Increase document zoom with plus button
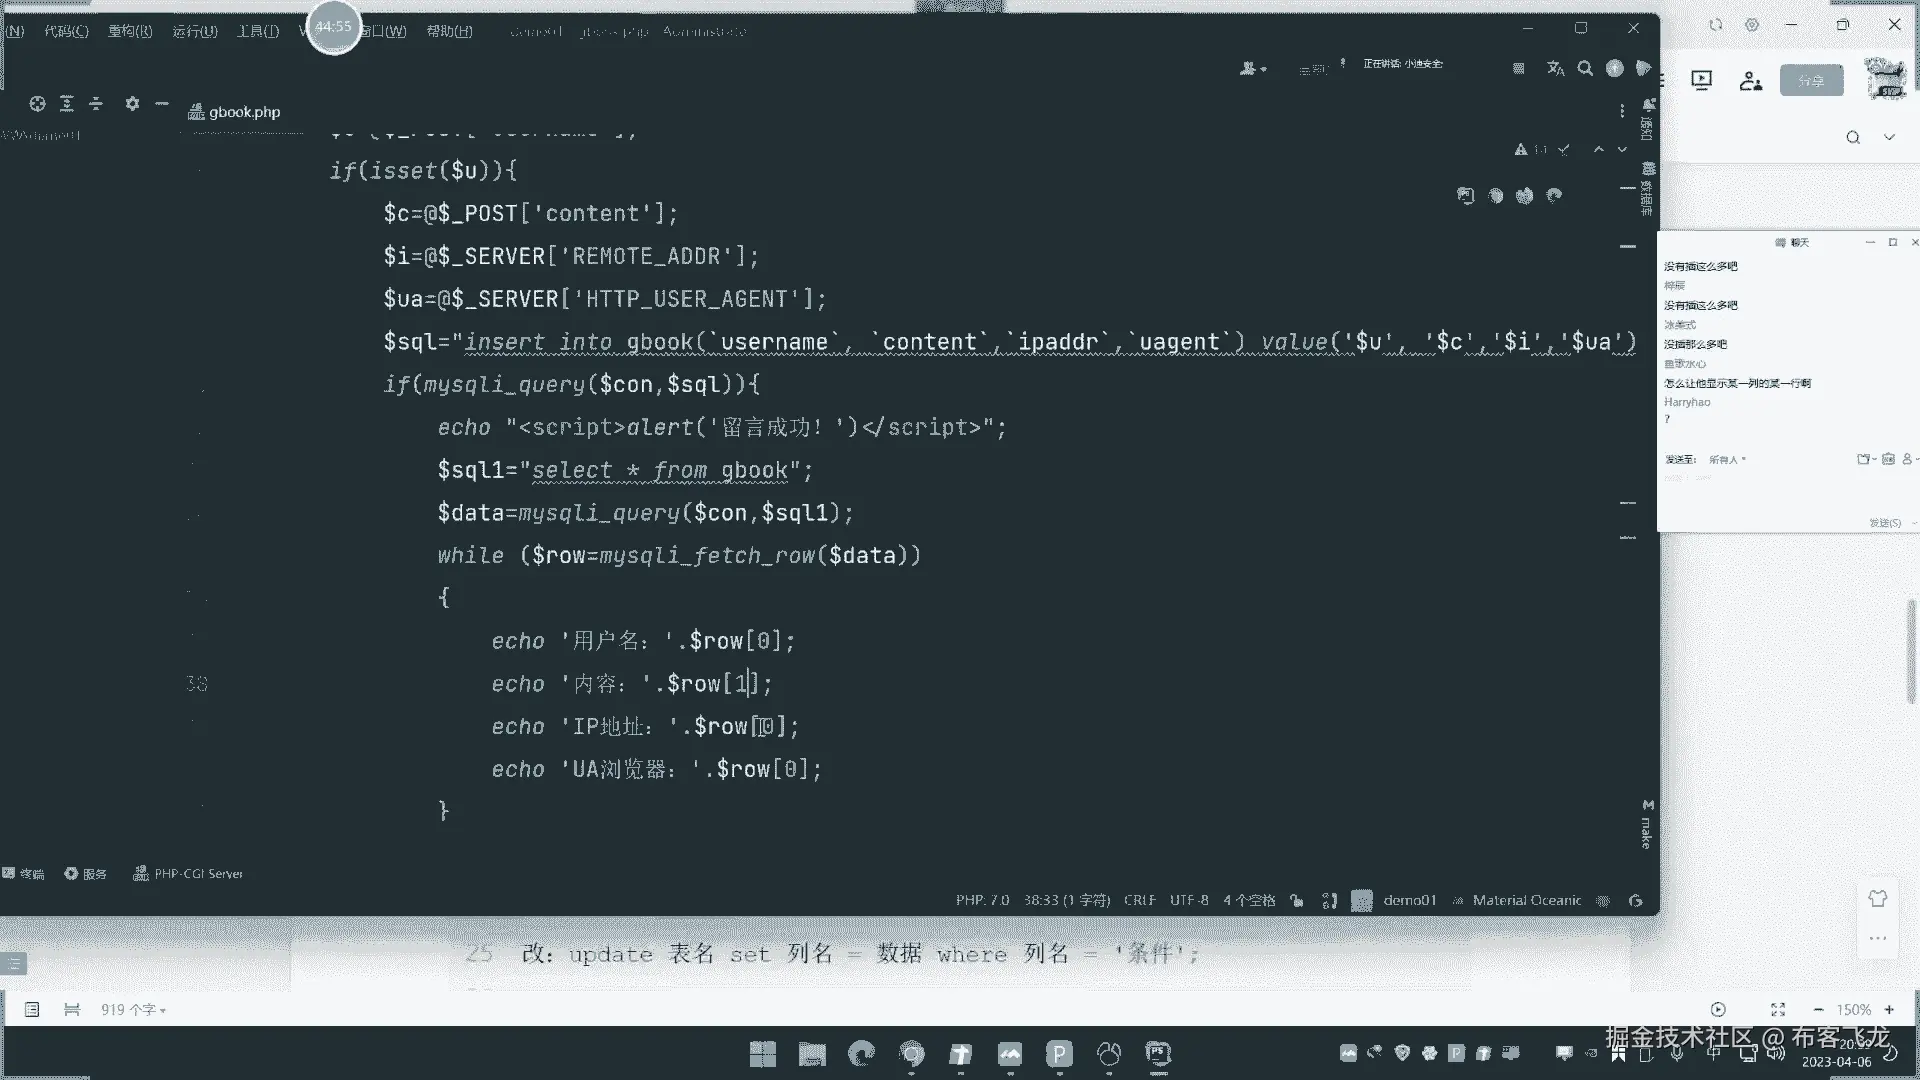1920x1080 pixels. [1889, 1010]
